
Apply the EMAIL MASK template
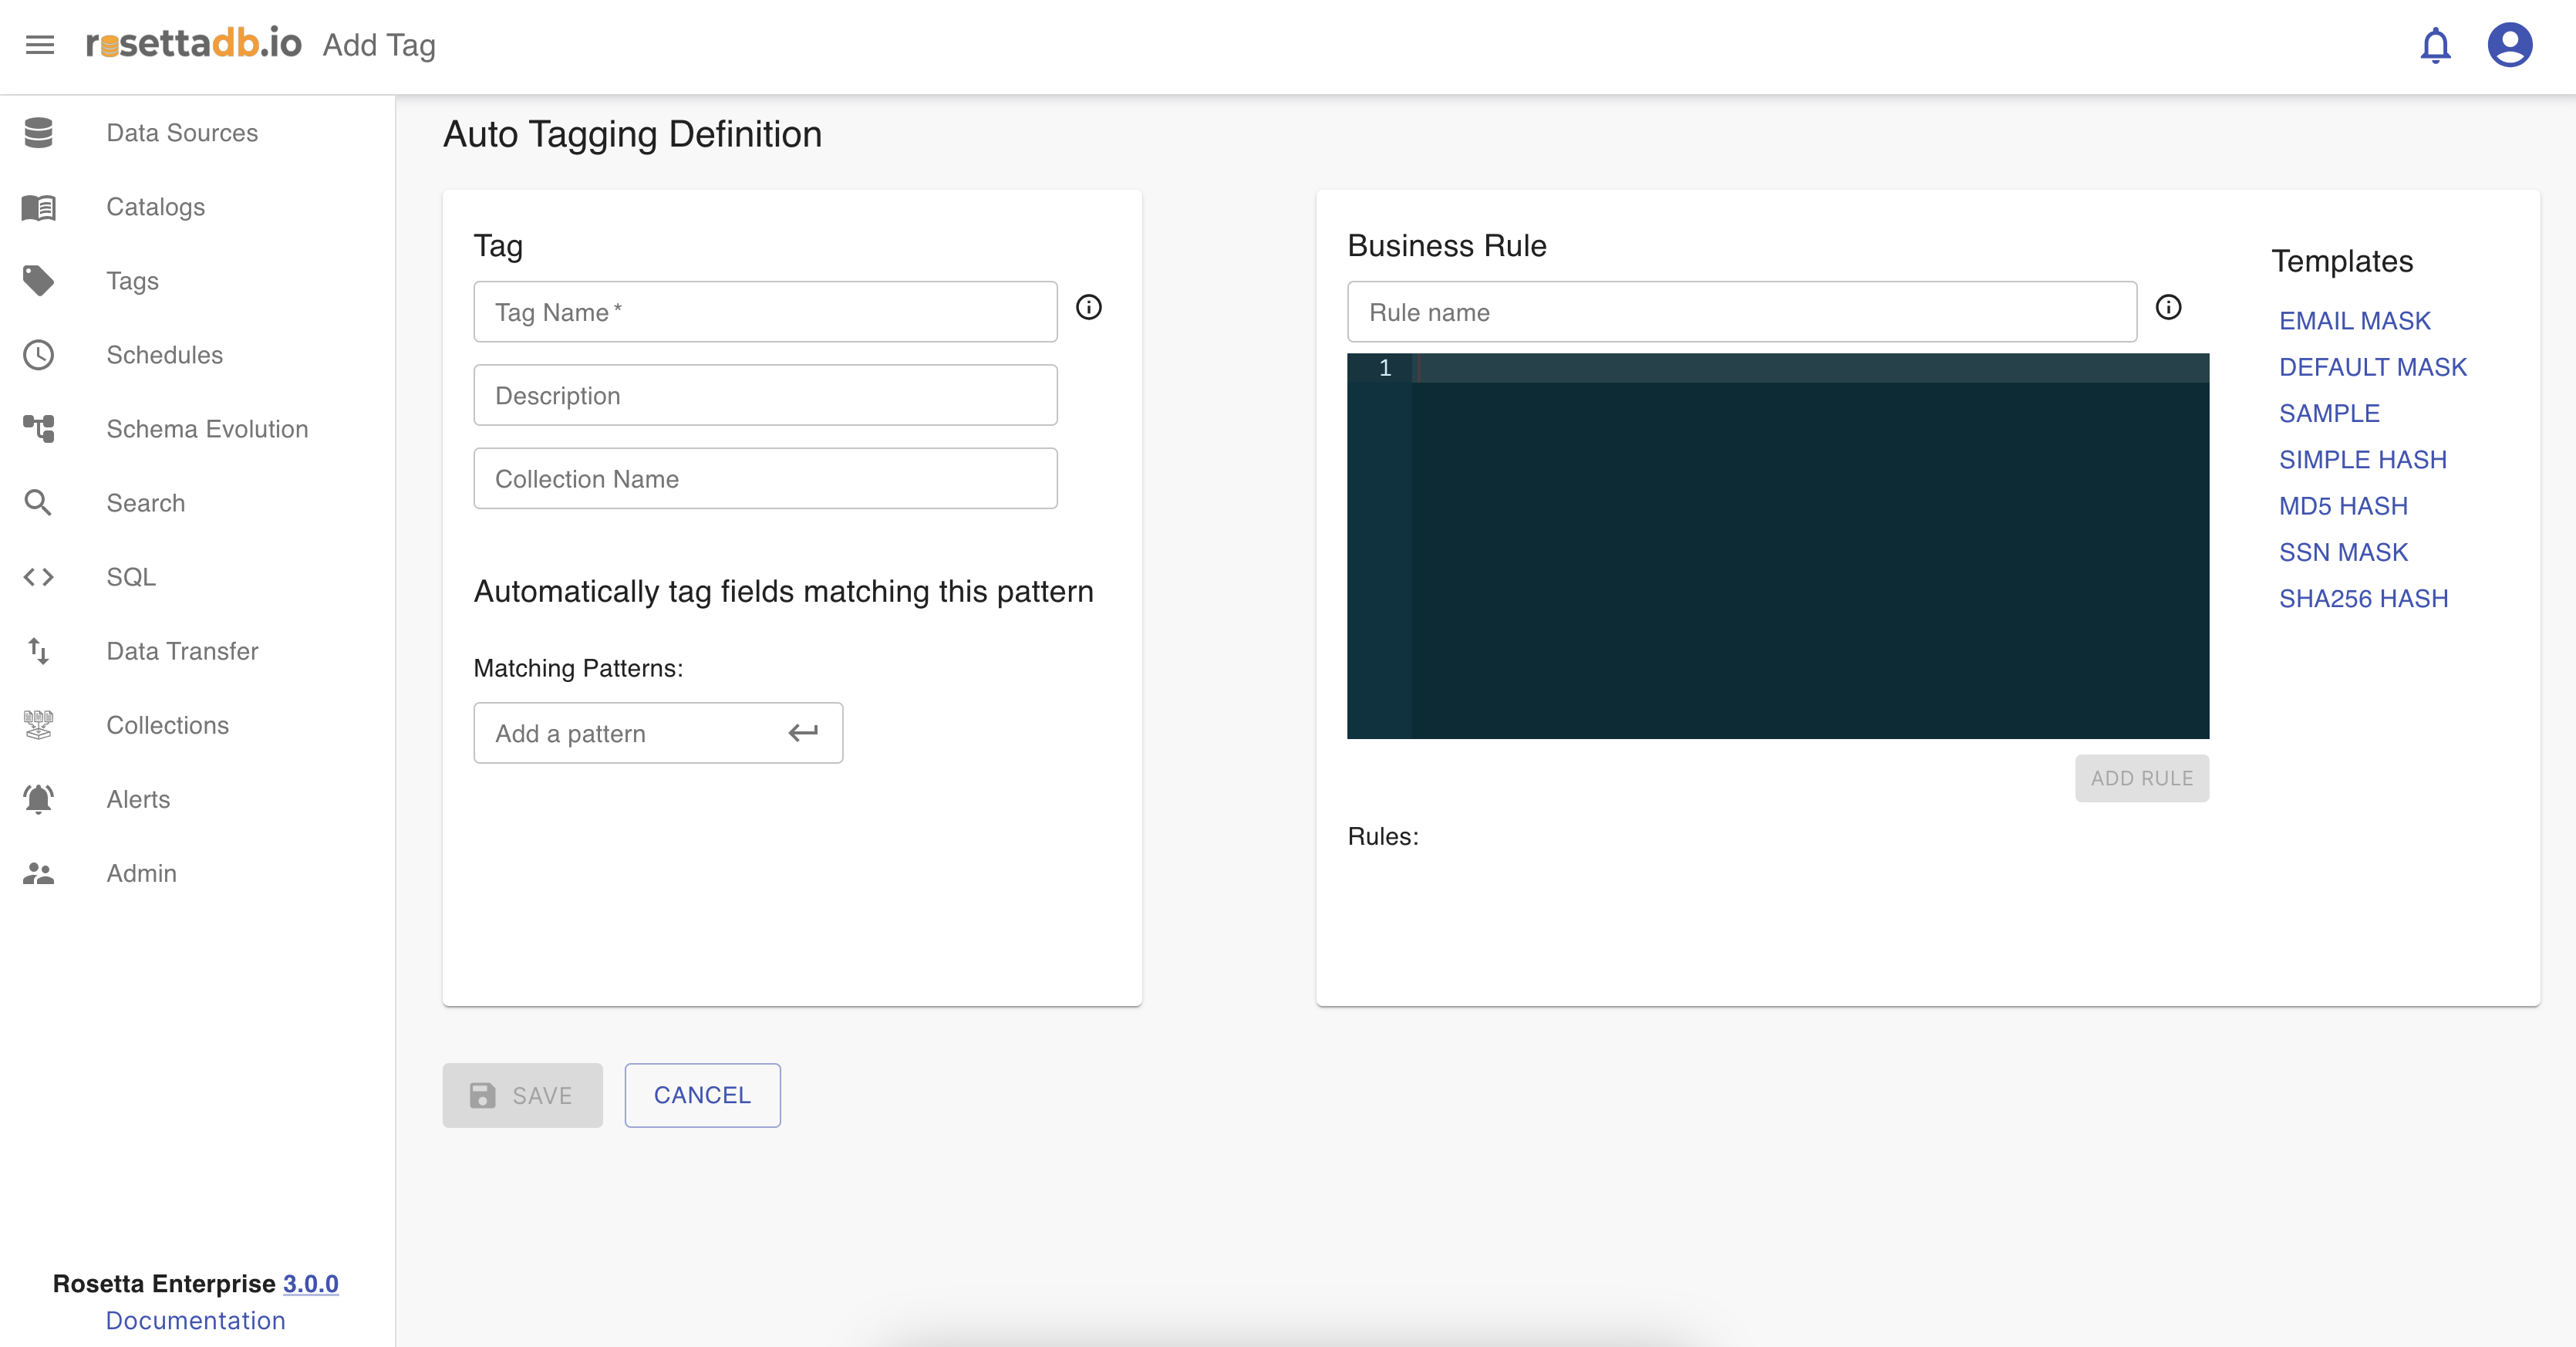2354,321
